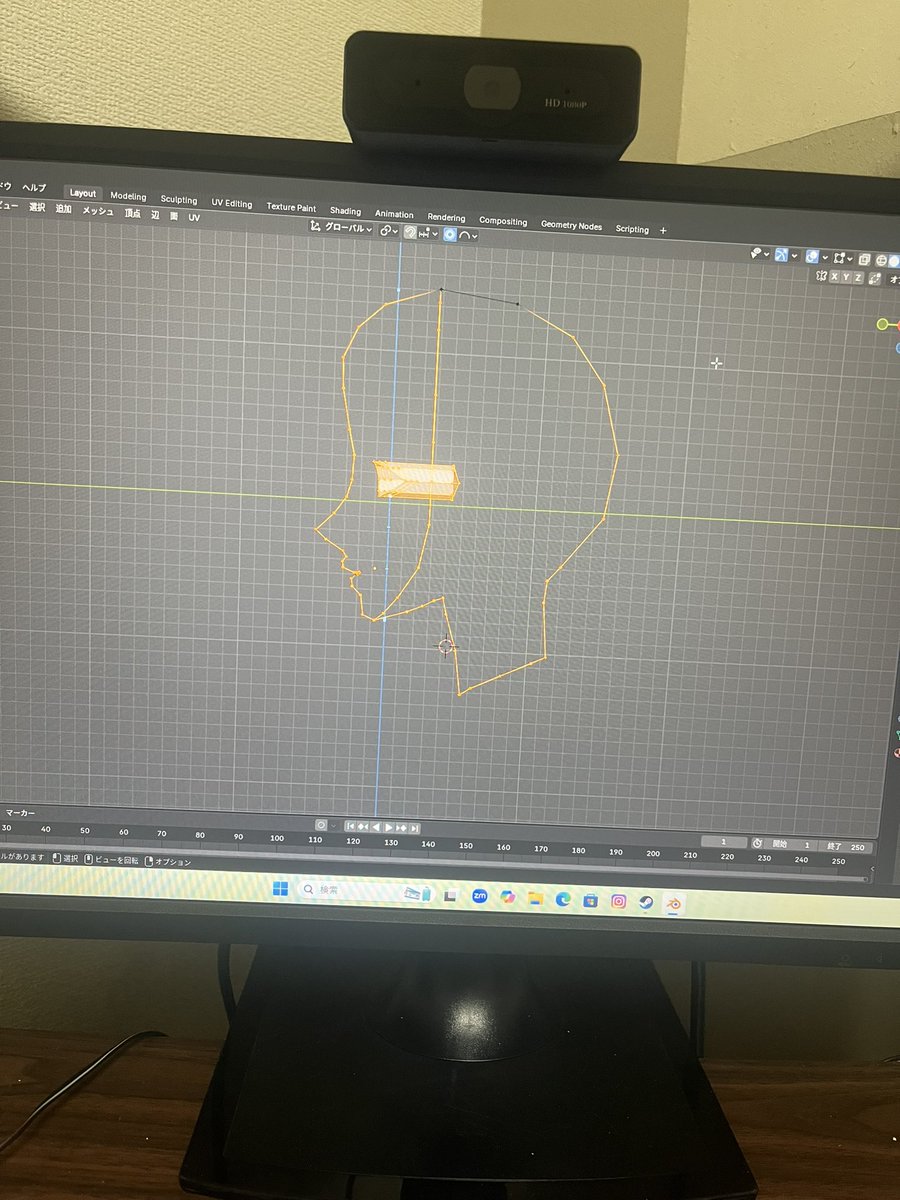Image resolution: width=900 pixels, height=1200 pixels.
Task: Open the ヘルプ (Help) menu
Action: [x=34, y=187]
